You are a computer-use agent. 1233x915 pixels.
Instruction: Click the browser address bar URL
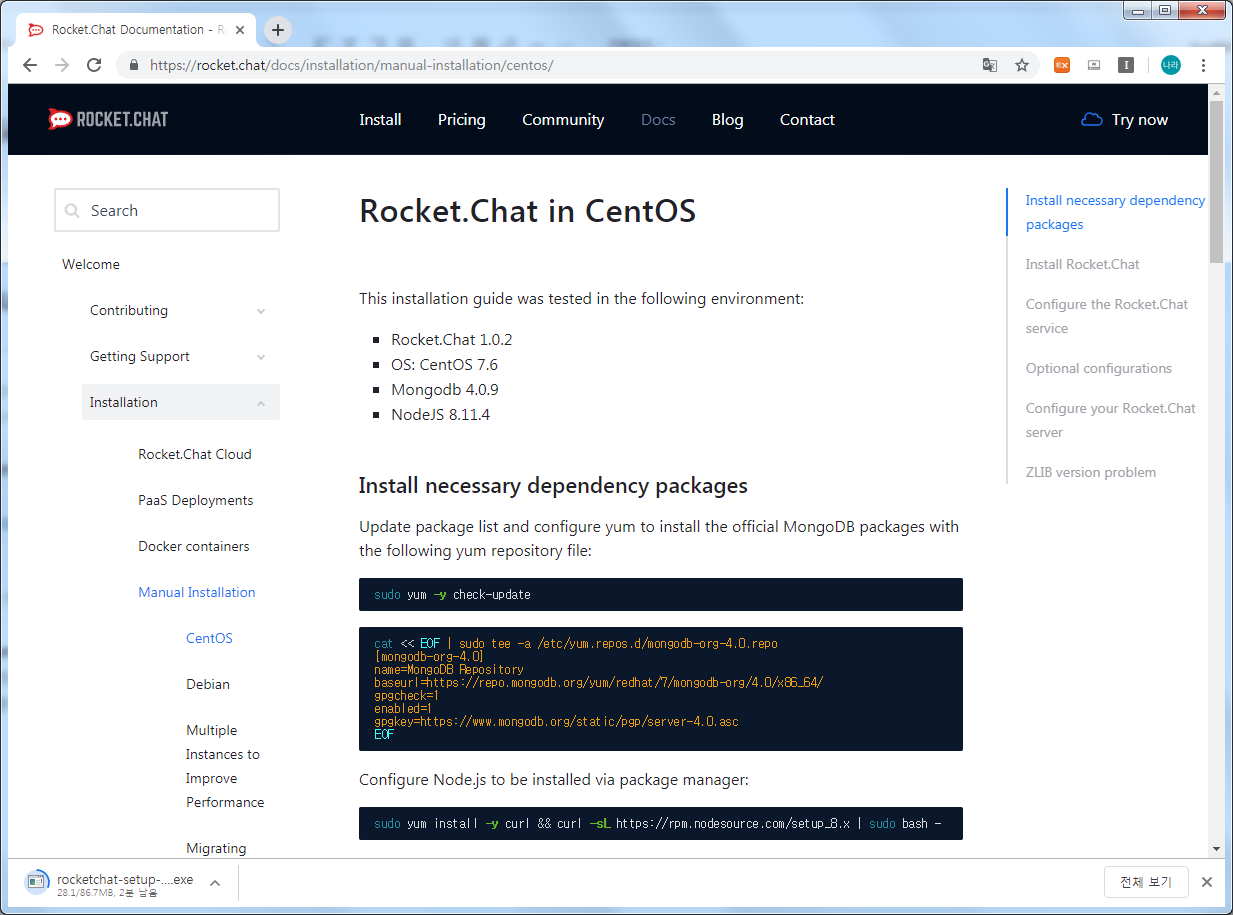(x=351, y=65)
